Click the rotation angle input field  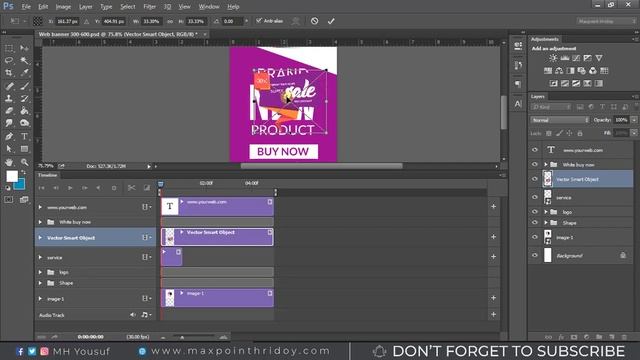(233, 21)
